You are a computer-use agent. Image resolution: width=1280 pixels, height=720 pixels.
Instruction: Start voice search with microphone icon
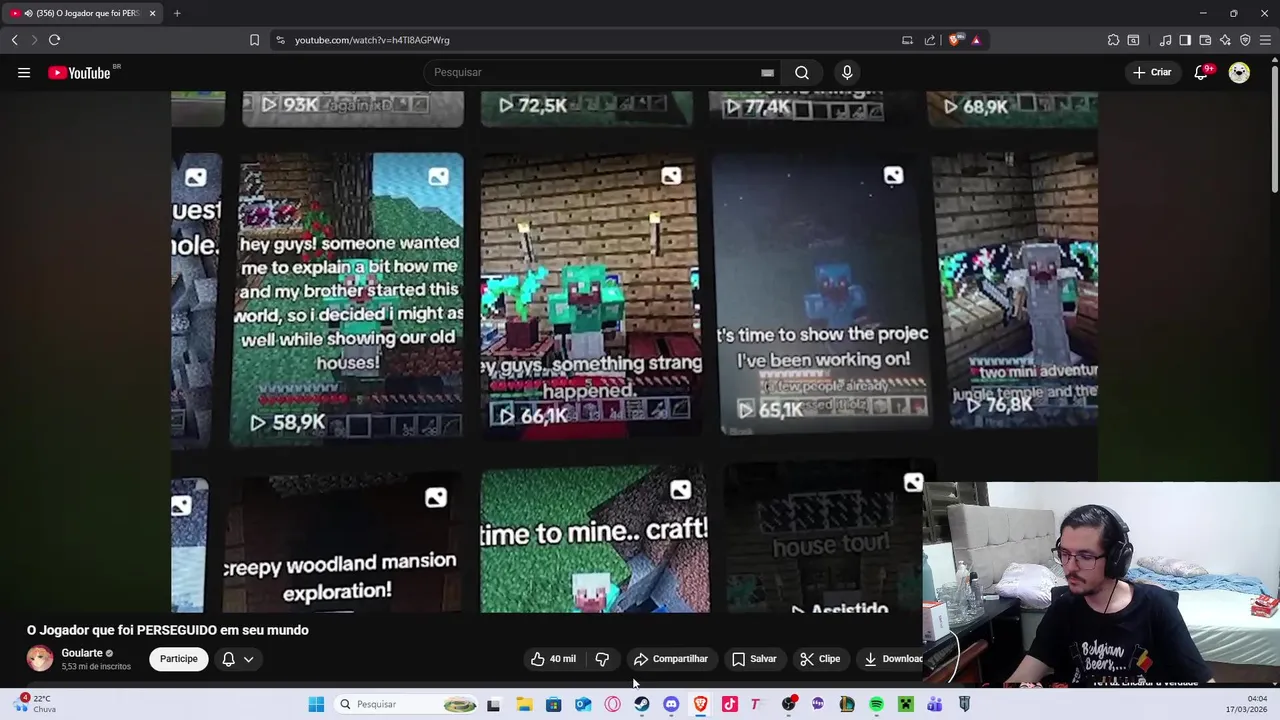pyautogui.click(x=847, y=72)
